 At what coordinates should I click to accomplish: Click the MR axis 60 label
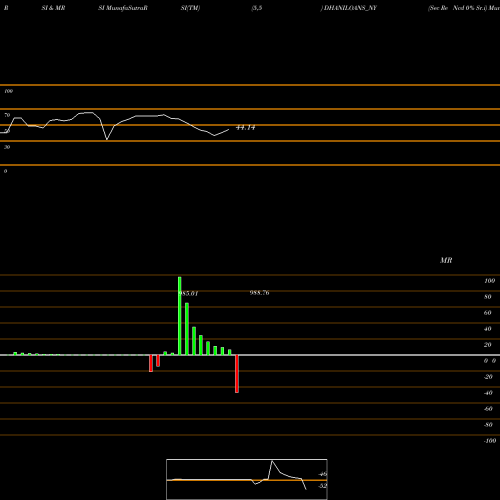(488, 313)
